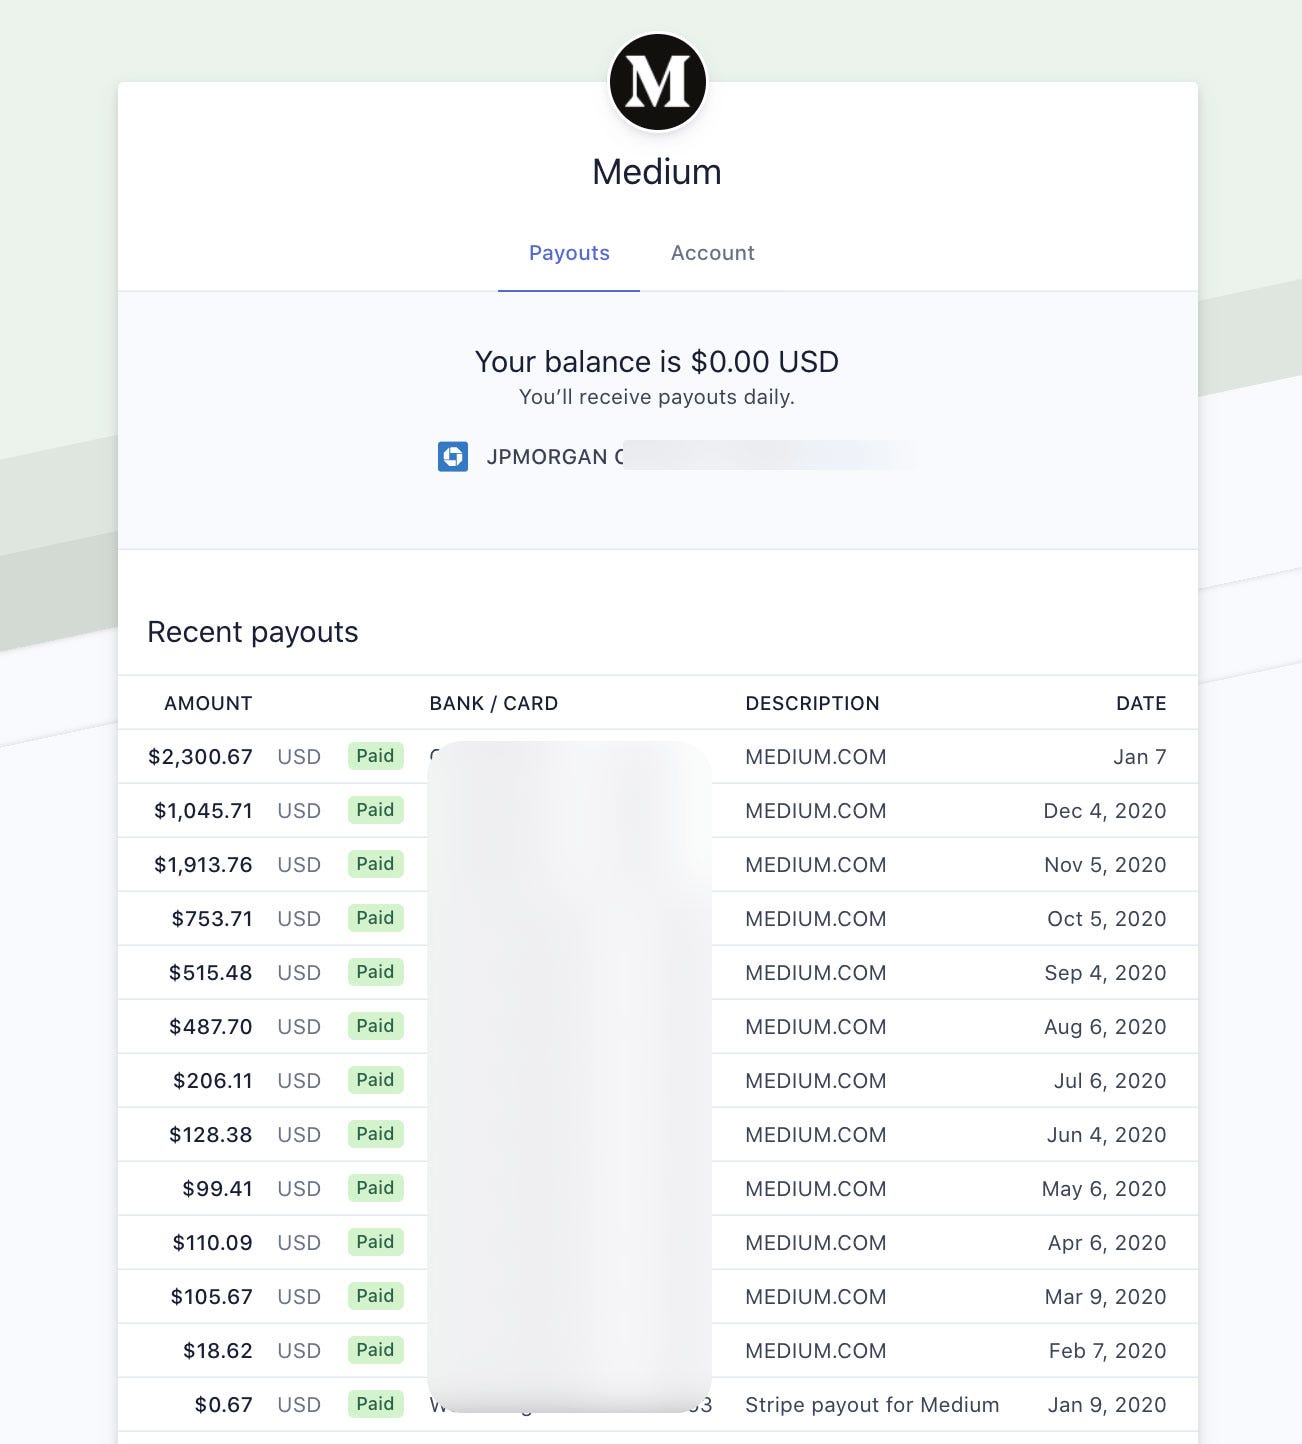
Task: Click the Feb 7, 2020 payout date
Action: coord(1107,1351)
